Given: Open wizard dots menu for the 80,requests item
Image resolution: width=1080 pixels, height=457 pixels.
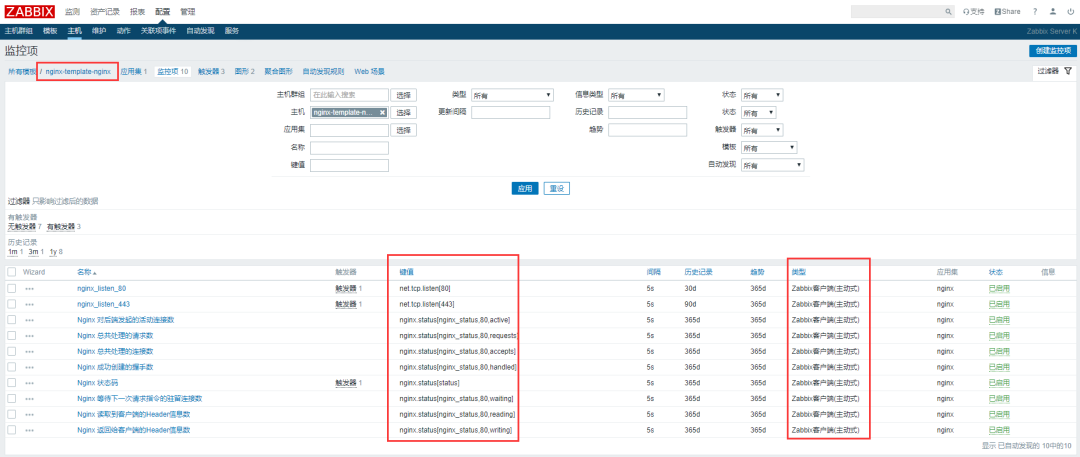Looking at the screenshot, I should [30, 336].
